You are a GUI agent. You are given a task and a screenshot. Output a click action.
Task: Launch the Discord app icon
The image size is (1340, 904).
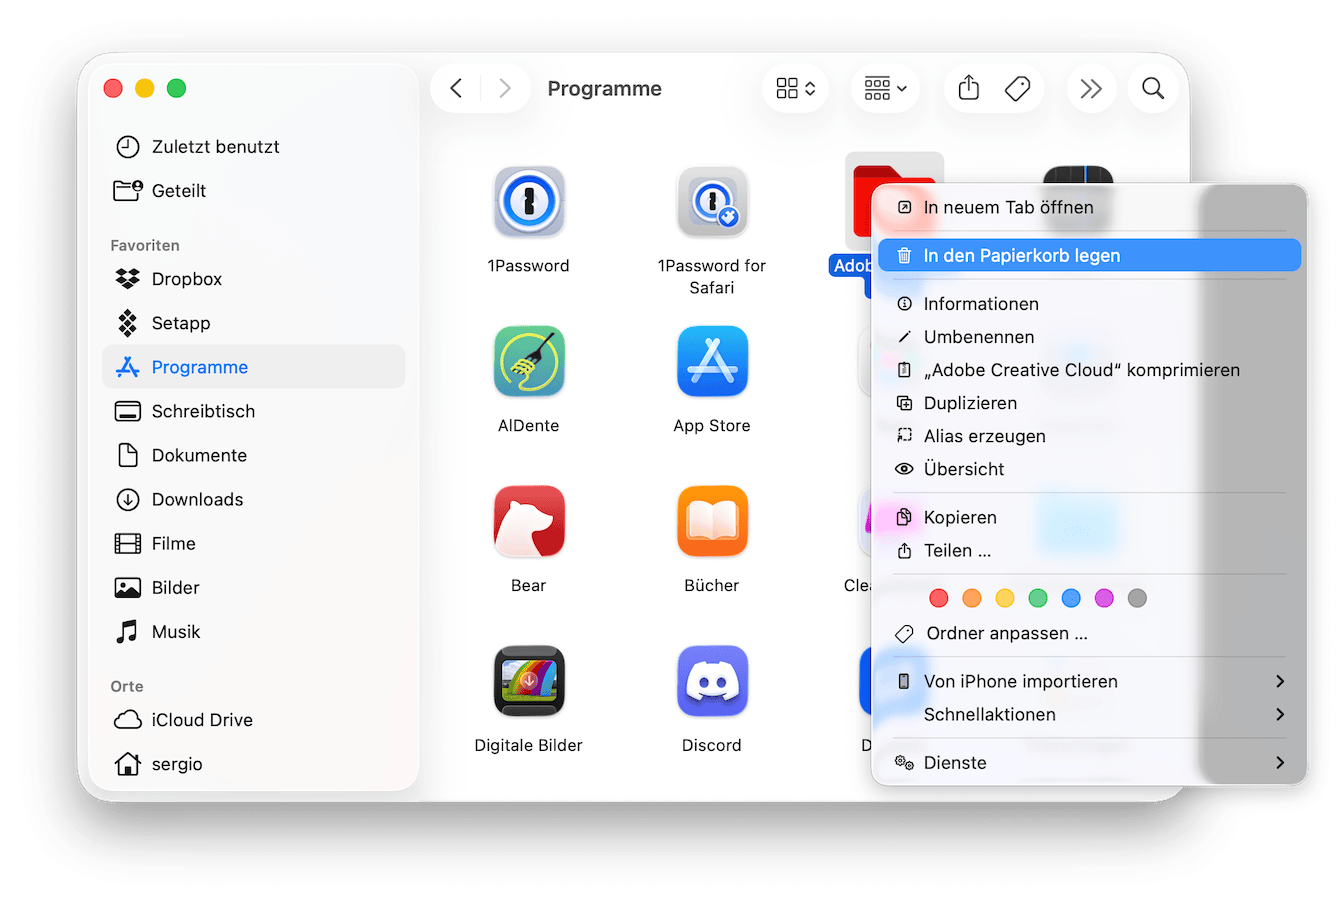pyautogui.click(x=712, y=682)
